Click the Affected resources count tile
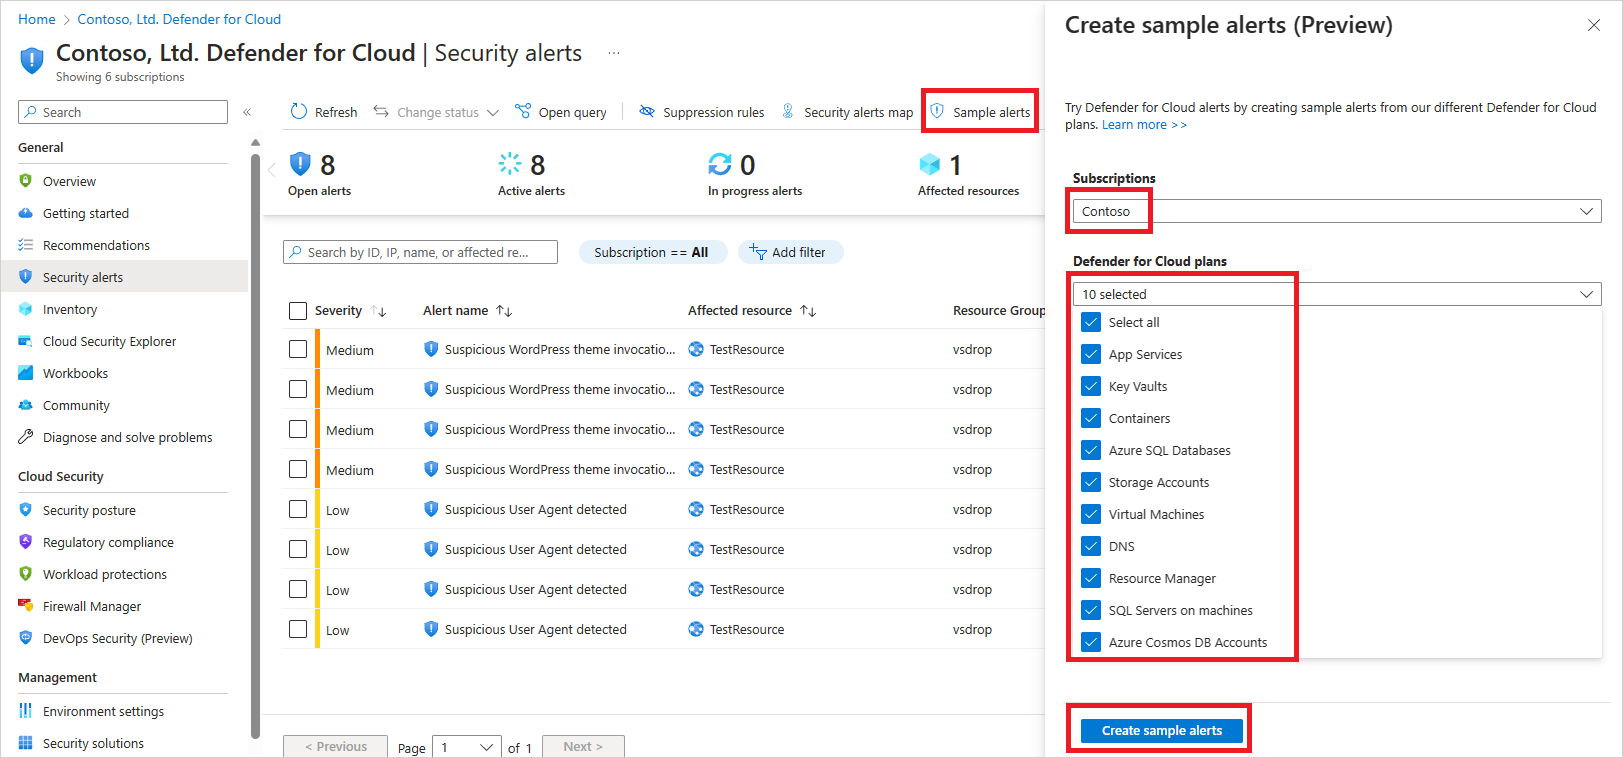Viewport: 1623px width, 758px height. pos(968,174)
